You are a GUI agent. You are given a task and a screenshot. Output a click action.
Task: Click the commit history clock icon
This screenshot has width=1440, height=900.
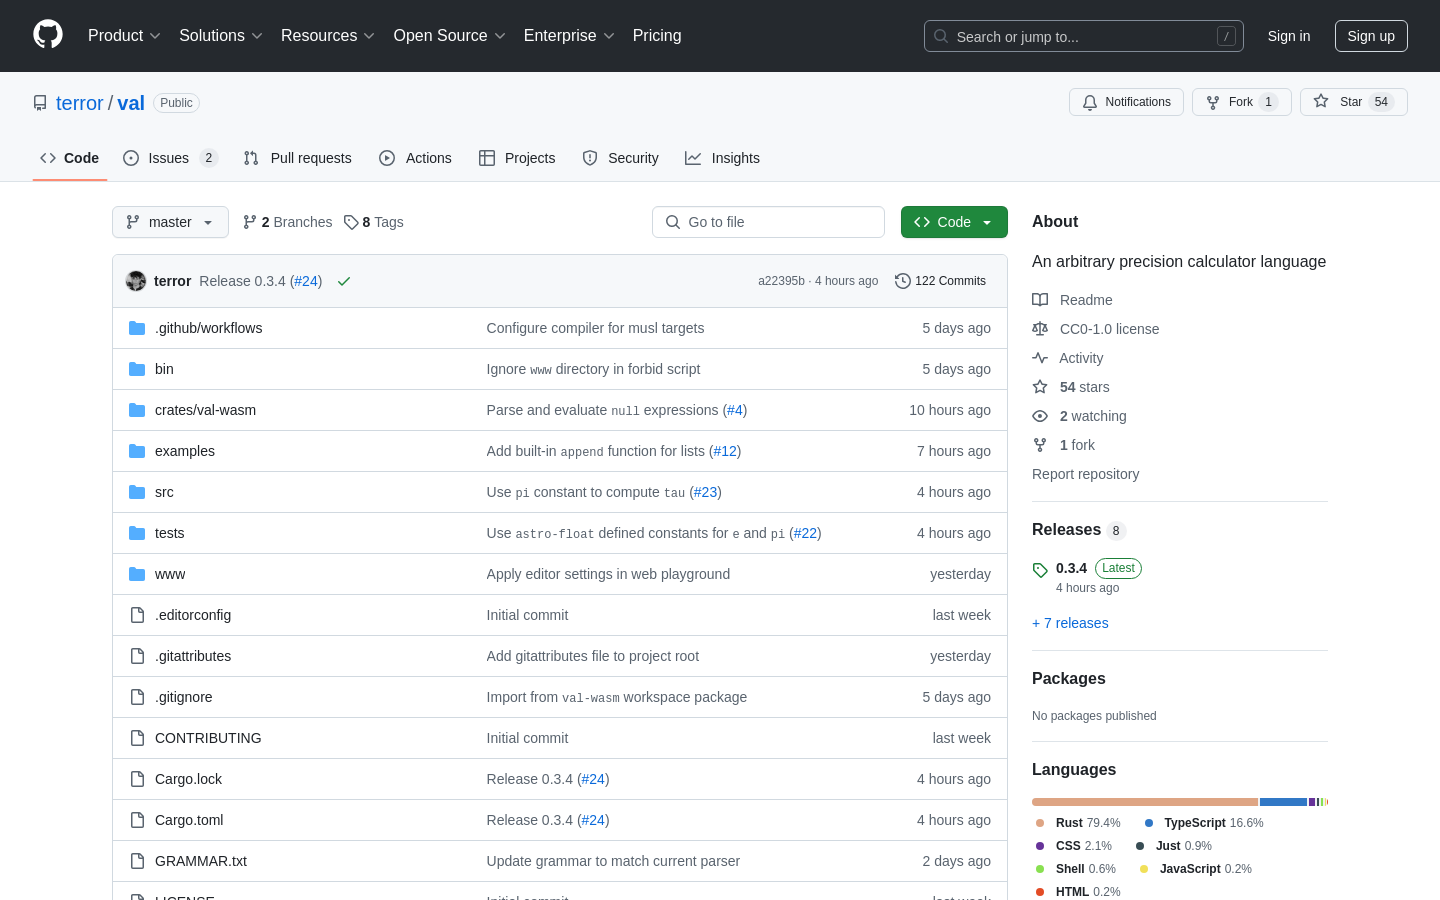[903, 281]
